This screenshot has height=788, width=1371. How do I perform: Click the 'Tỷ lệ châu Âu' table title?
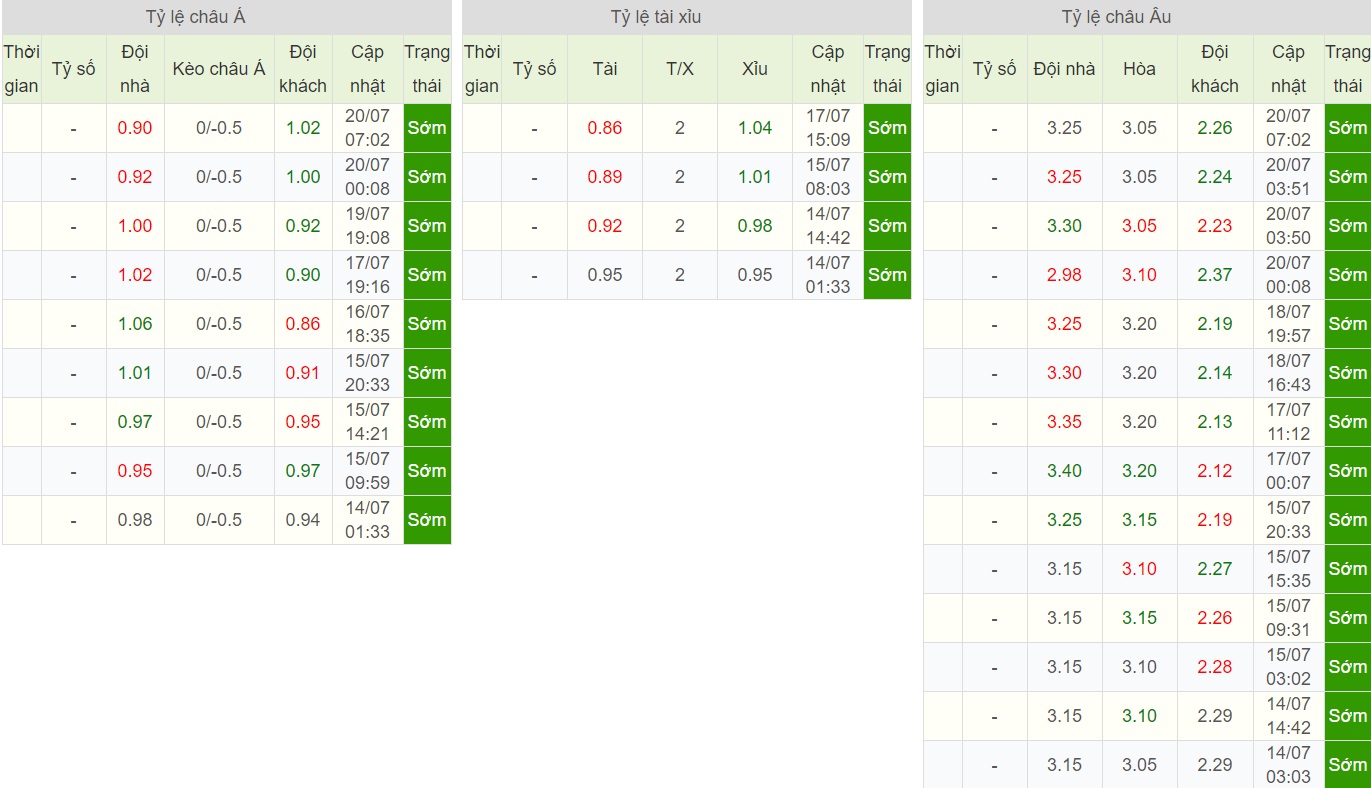pos(1117,17)
